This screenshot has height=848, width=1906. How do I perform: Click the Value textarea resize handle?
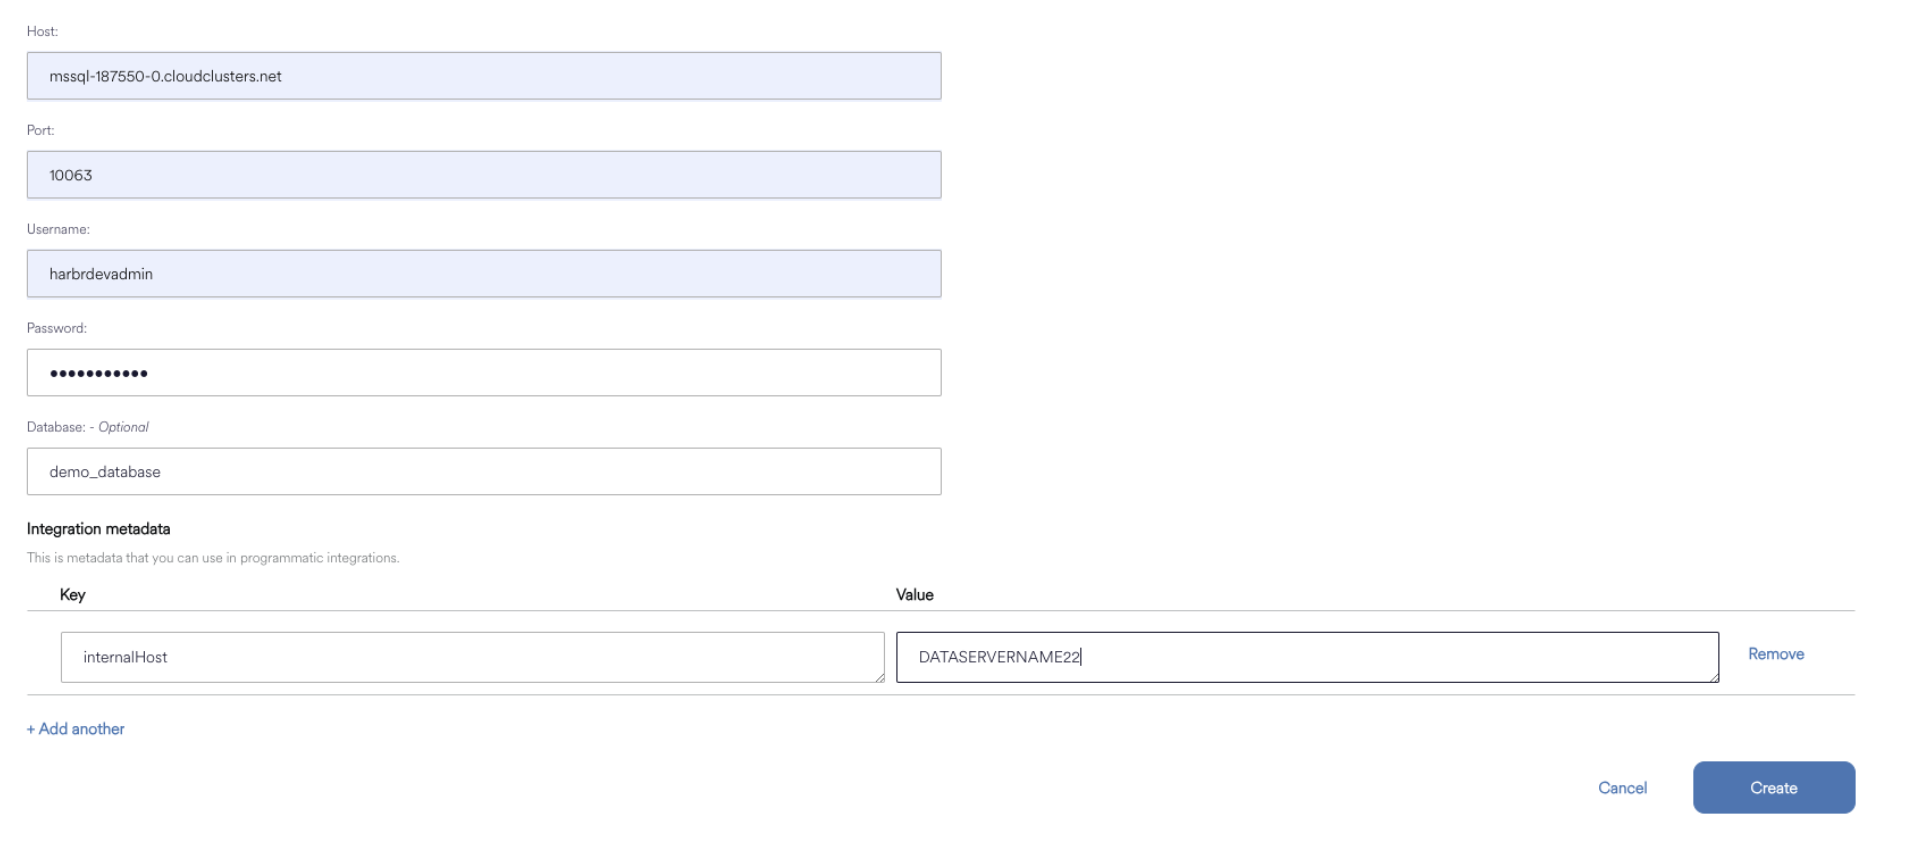coord(1714,677)
